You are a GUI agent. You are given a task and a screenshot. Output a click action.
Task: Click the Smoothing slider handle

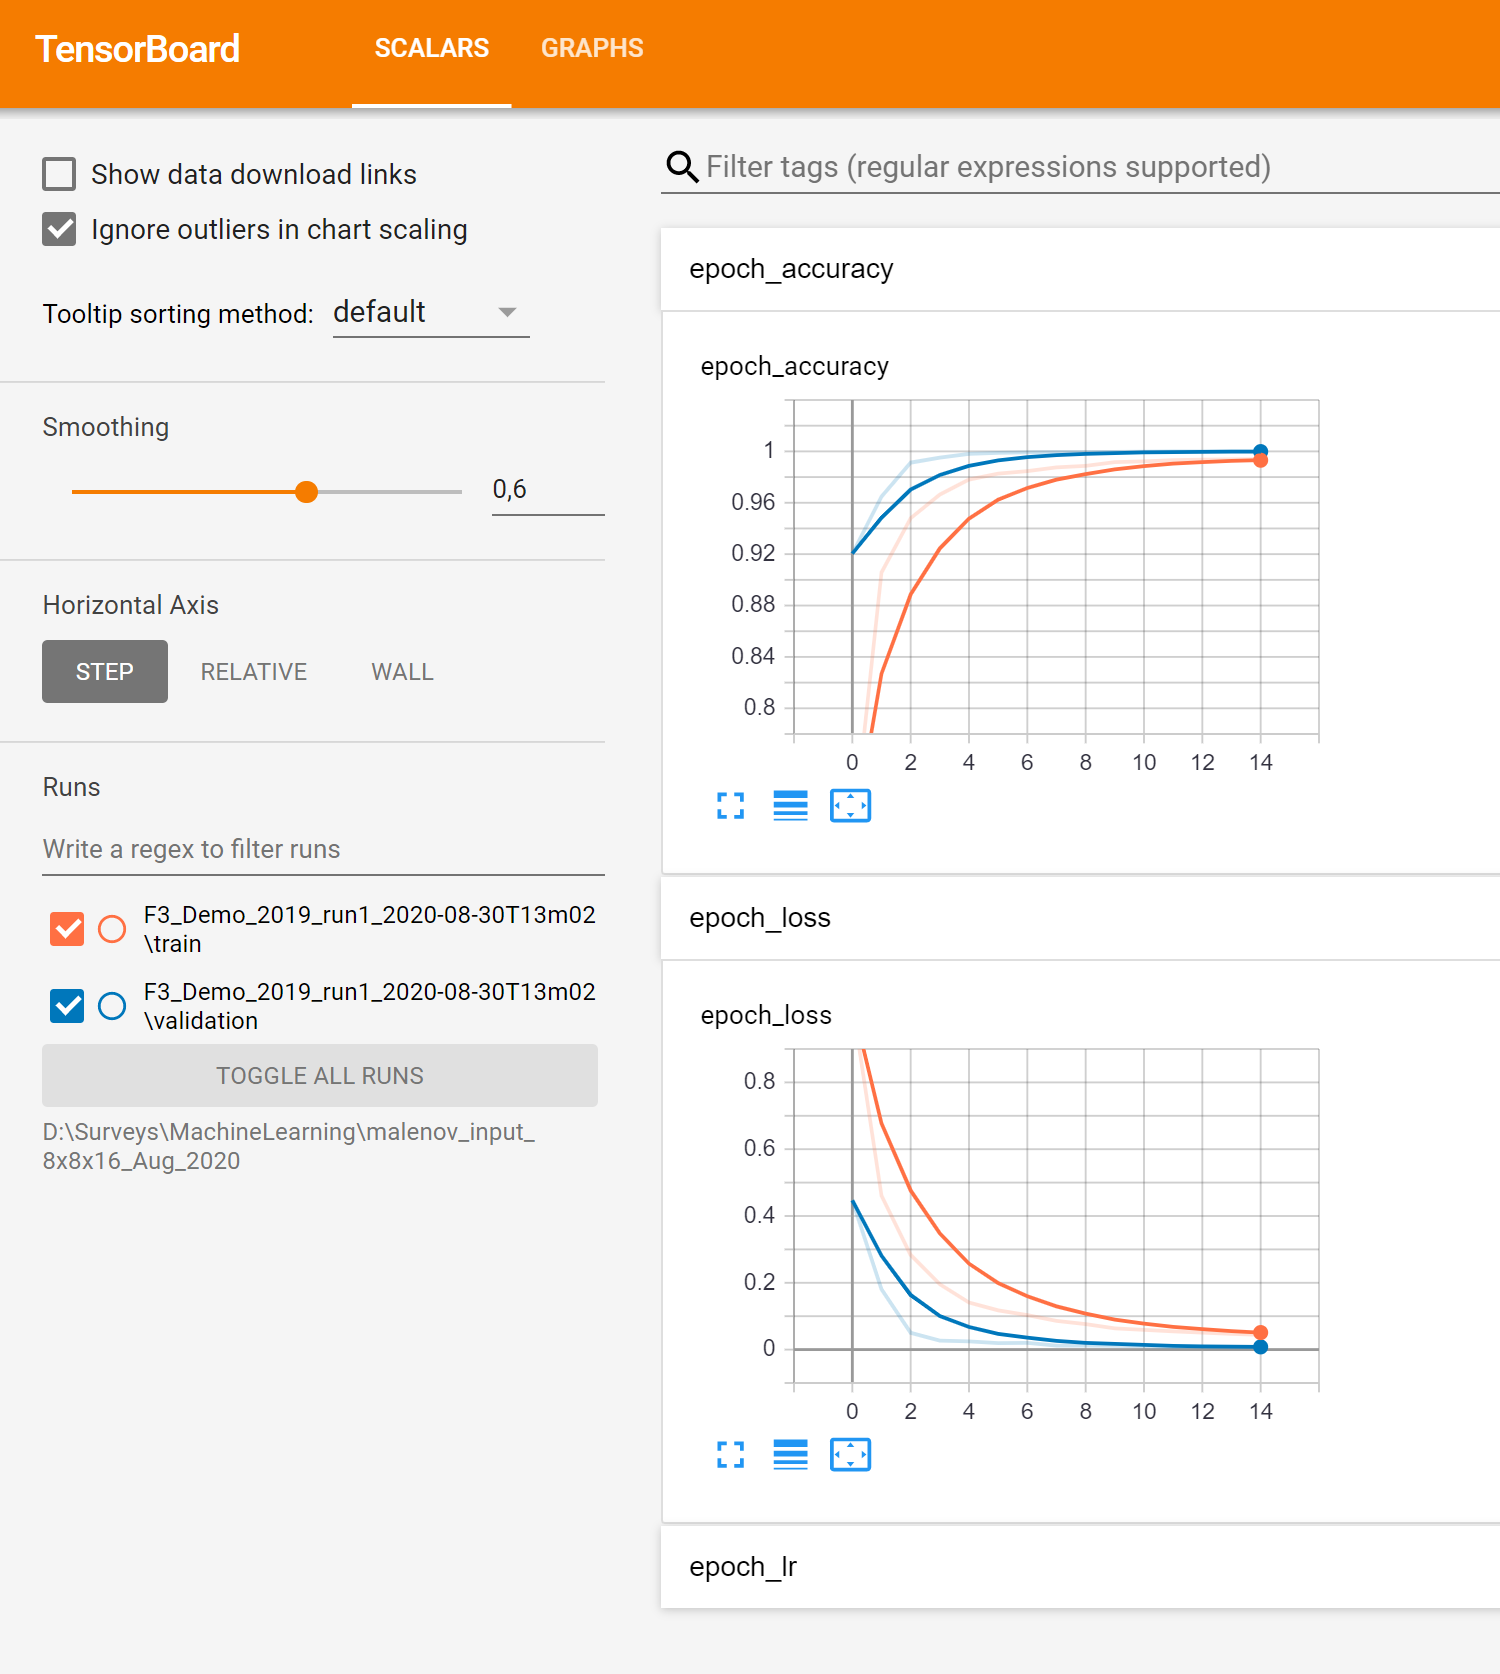(307, 492)
